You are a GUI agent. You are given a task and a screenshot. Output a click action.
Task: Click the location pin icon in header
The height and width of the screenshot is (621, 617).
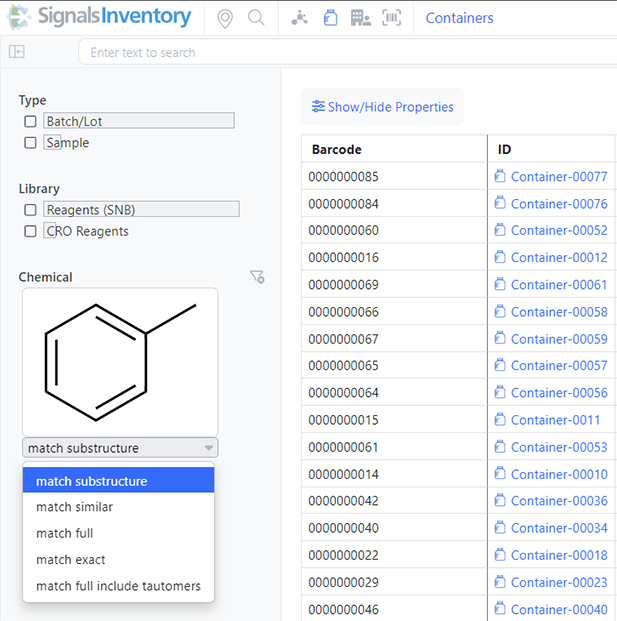pos(225,18)
